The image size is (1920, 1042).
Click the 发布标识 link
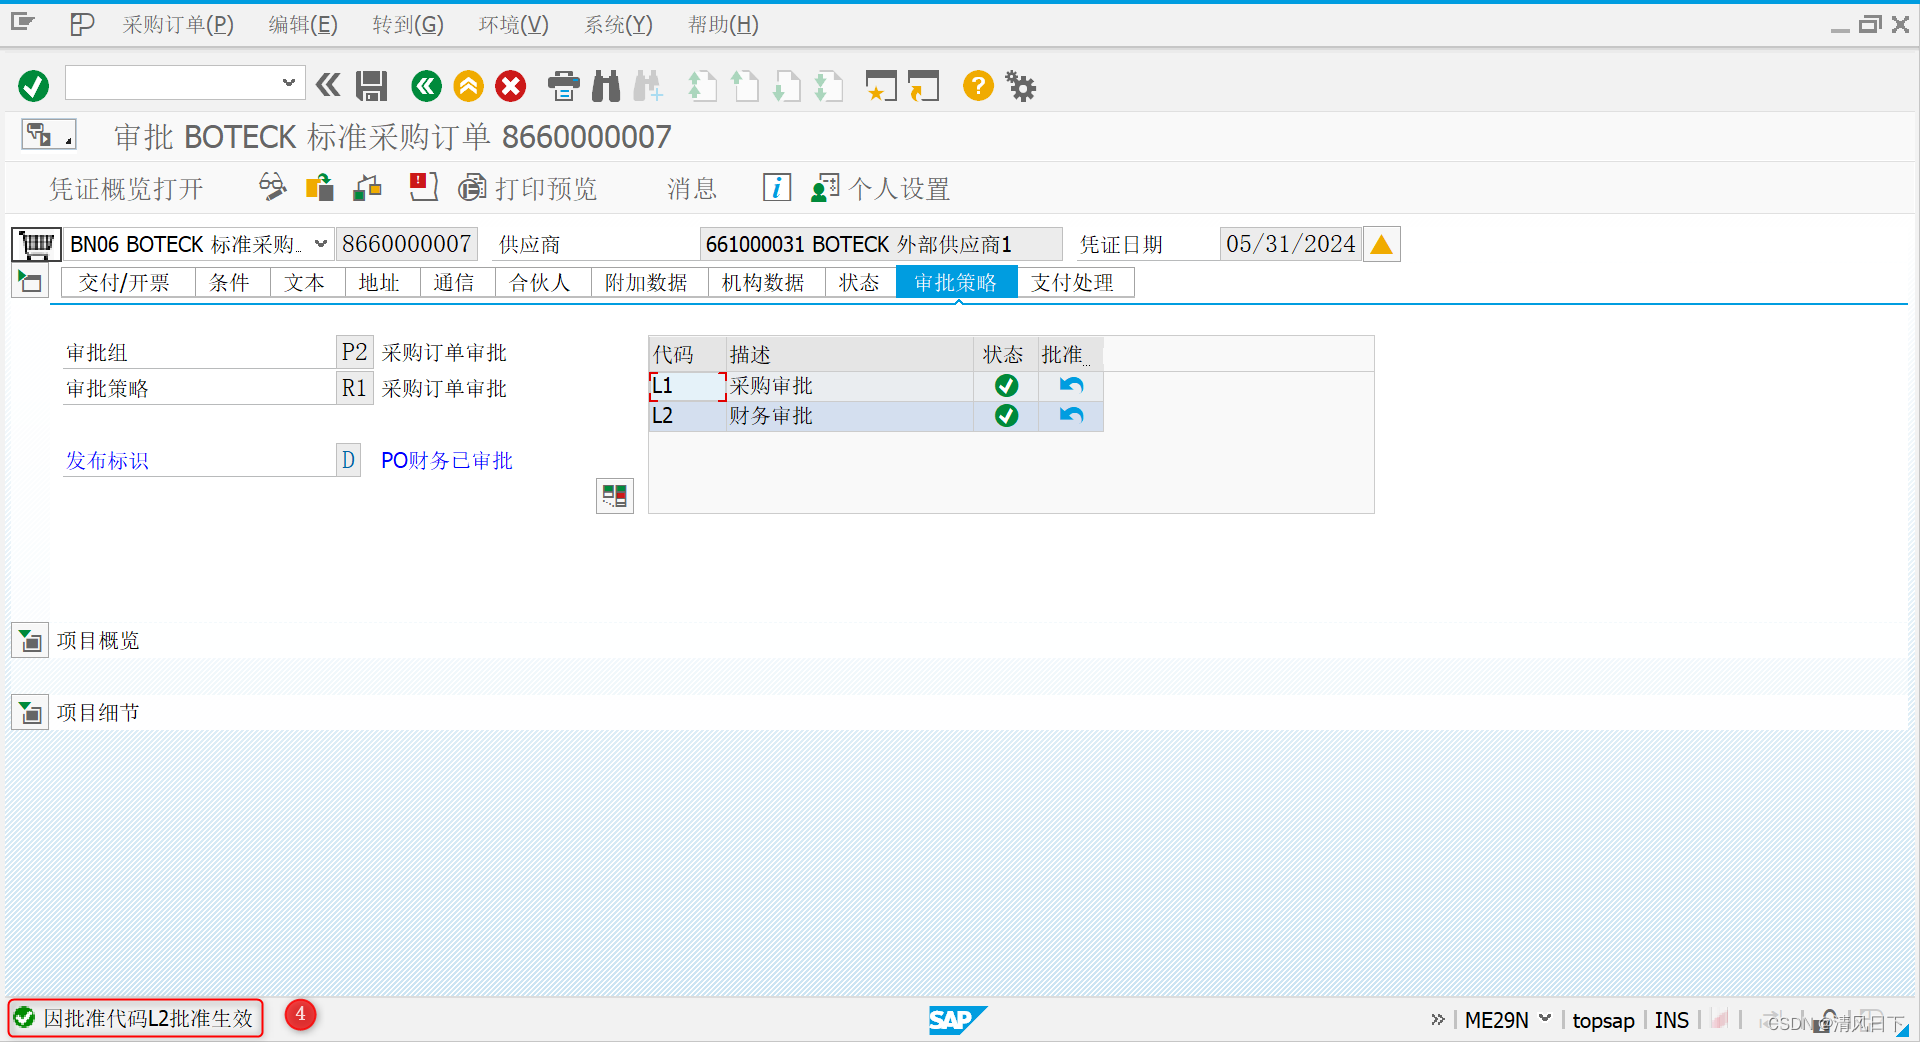(107, 461)
